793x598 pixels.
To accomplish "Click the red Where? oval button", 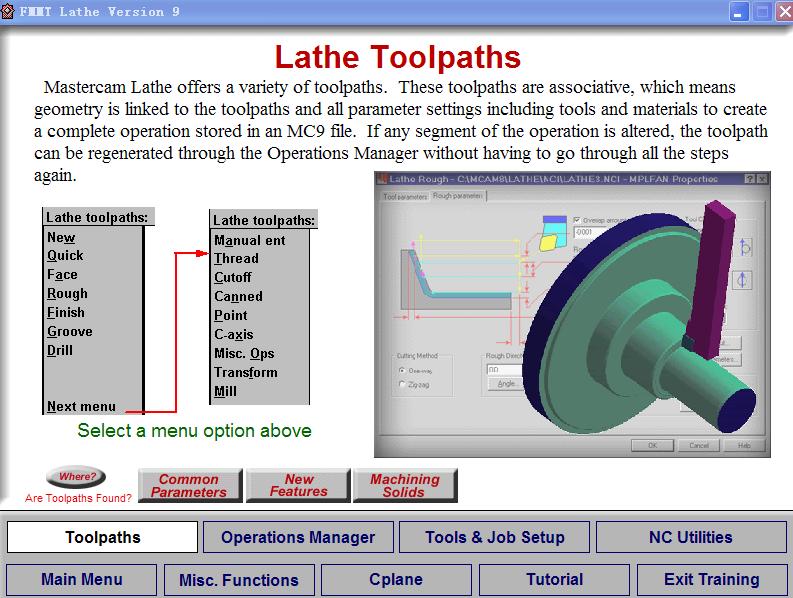I will pos(76,477).
